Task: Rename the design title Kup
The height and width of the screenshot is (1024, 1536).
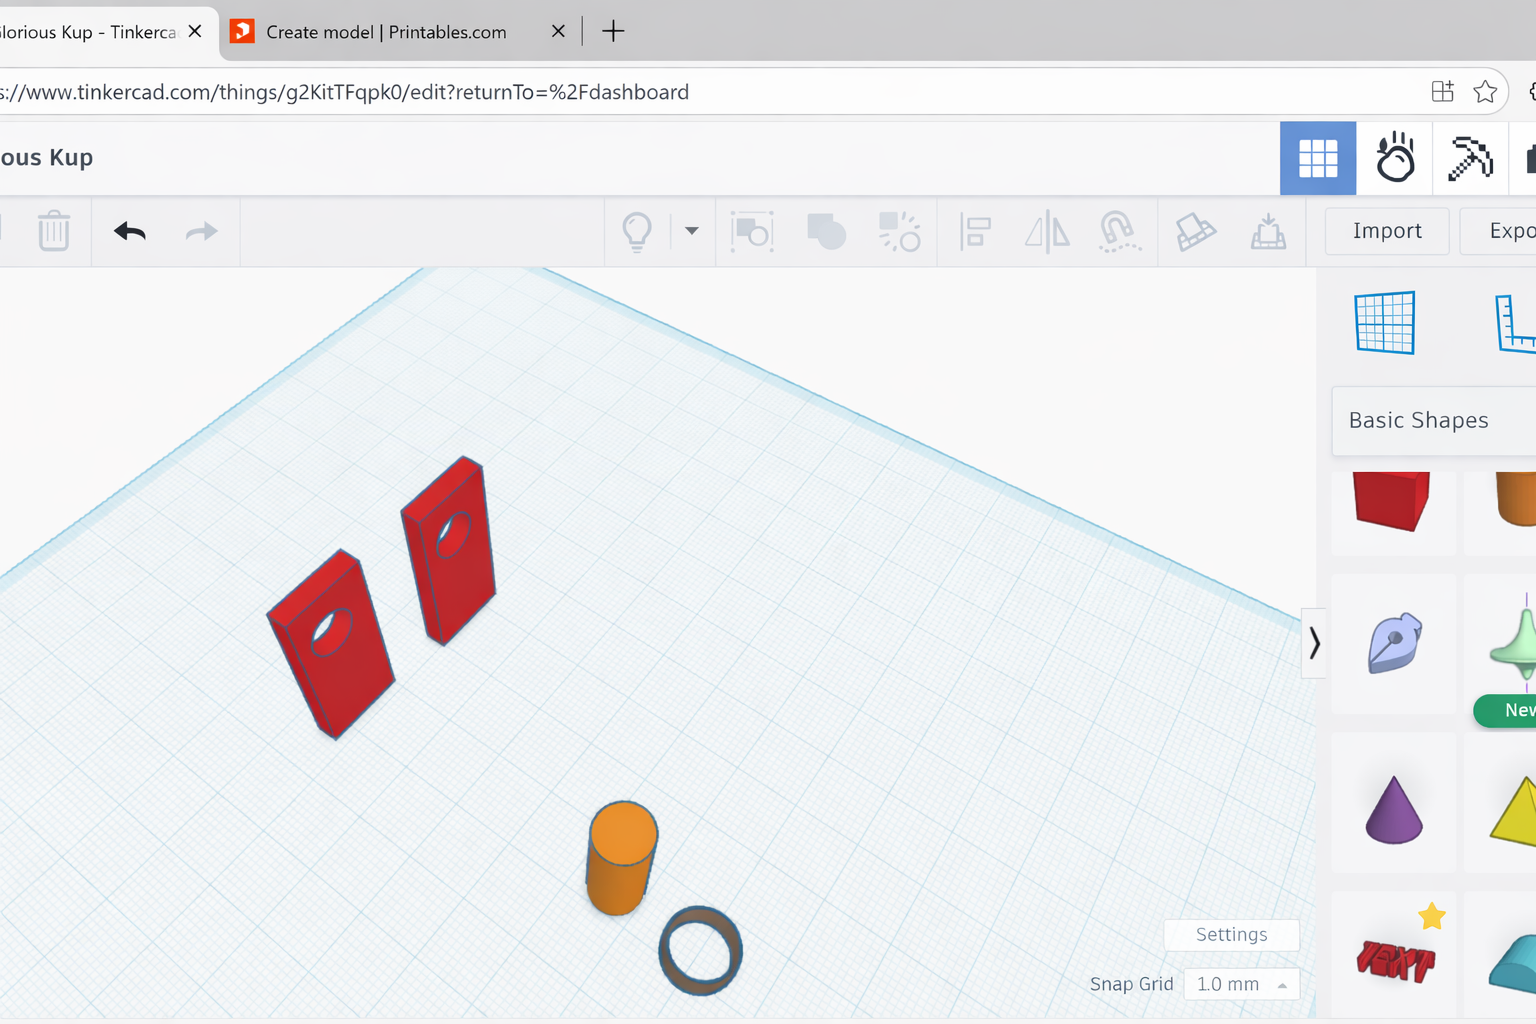Action: tap(47, 158)
